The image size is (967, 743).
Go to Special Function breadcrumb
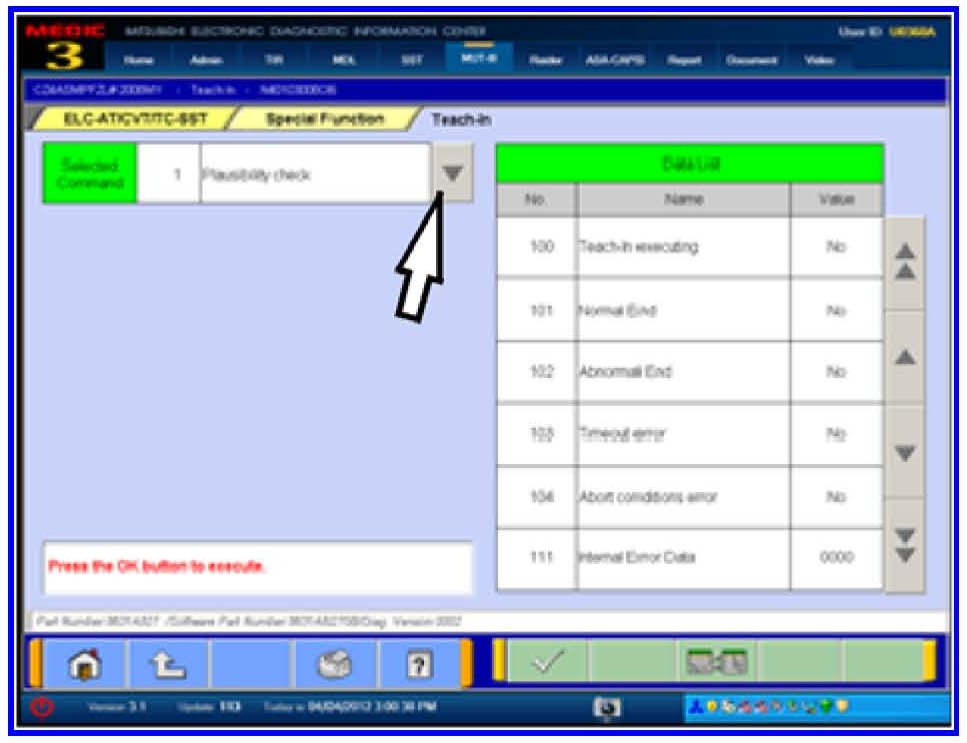324,119
